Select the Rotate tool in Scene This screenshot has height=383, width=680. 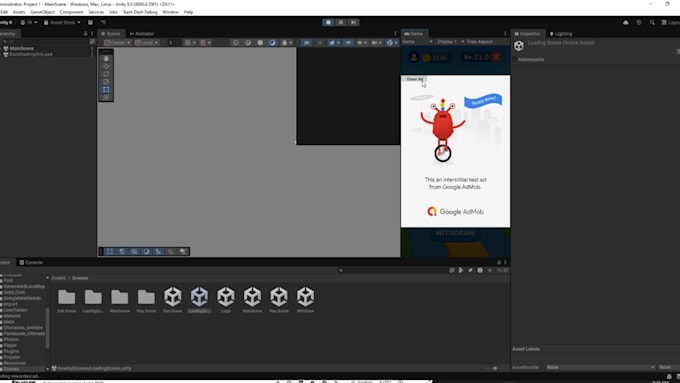pyautogui.click(x=106, y=74)
